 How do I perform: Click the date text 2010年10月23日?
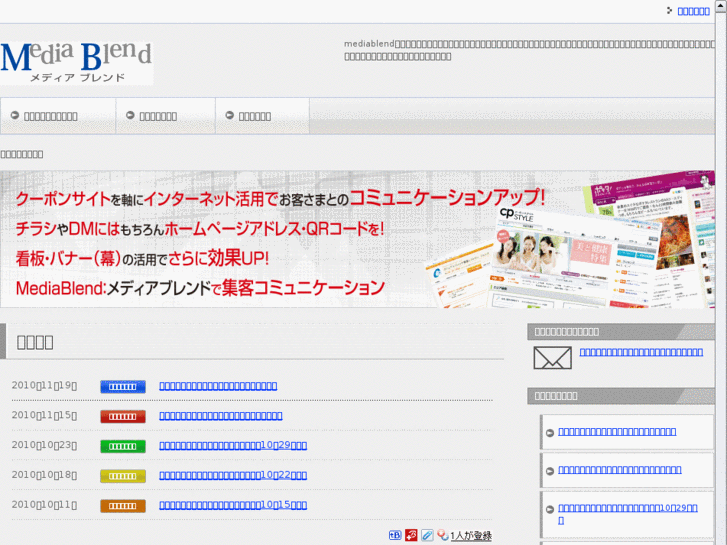[x=45, y=445]
